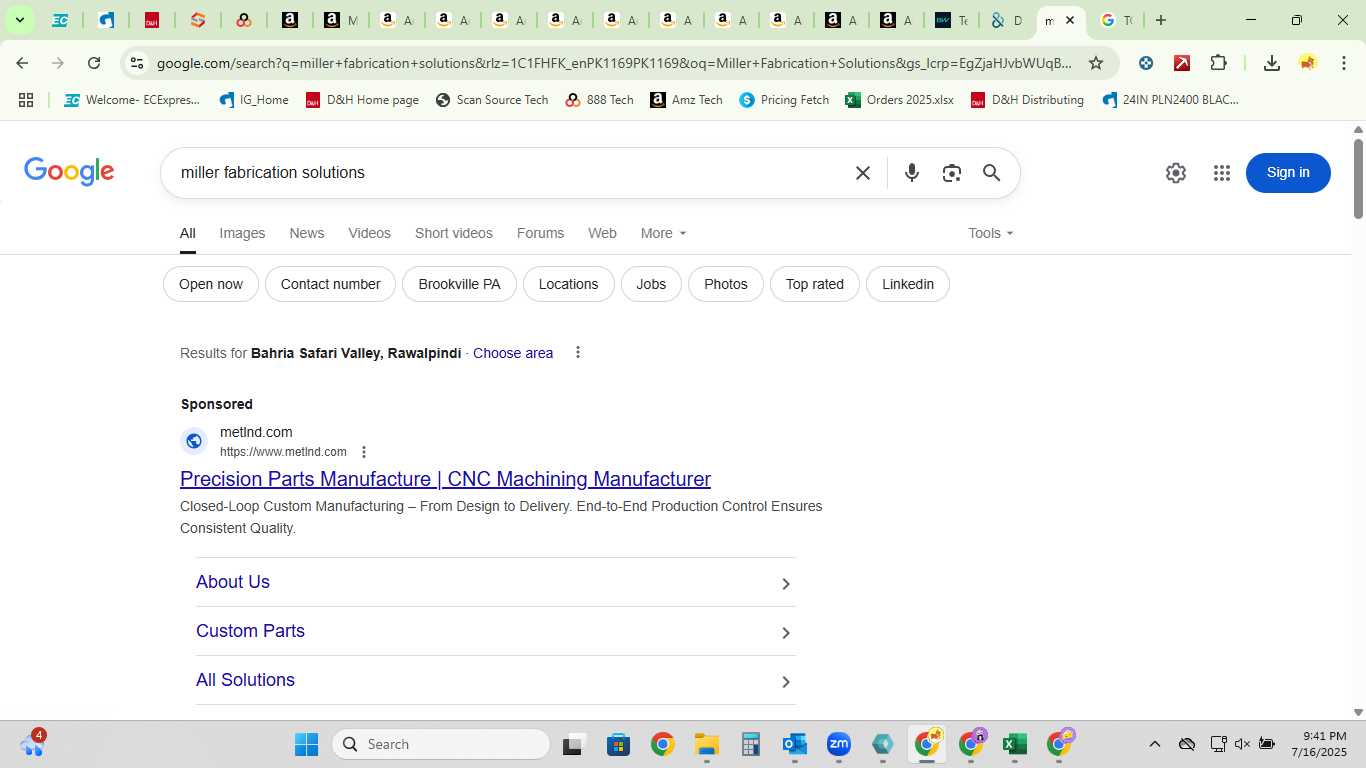
Task: Apply the Jobs filter chip
Action: [x=651, y=284]
